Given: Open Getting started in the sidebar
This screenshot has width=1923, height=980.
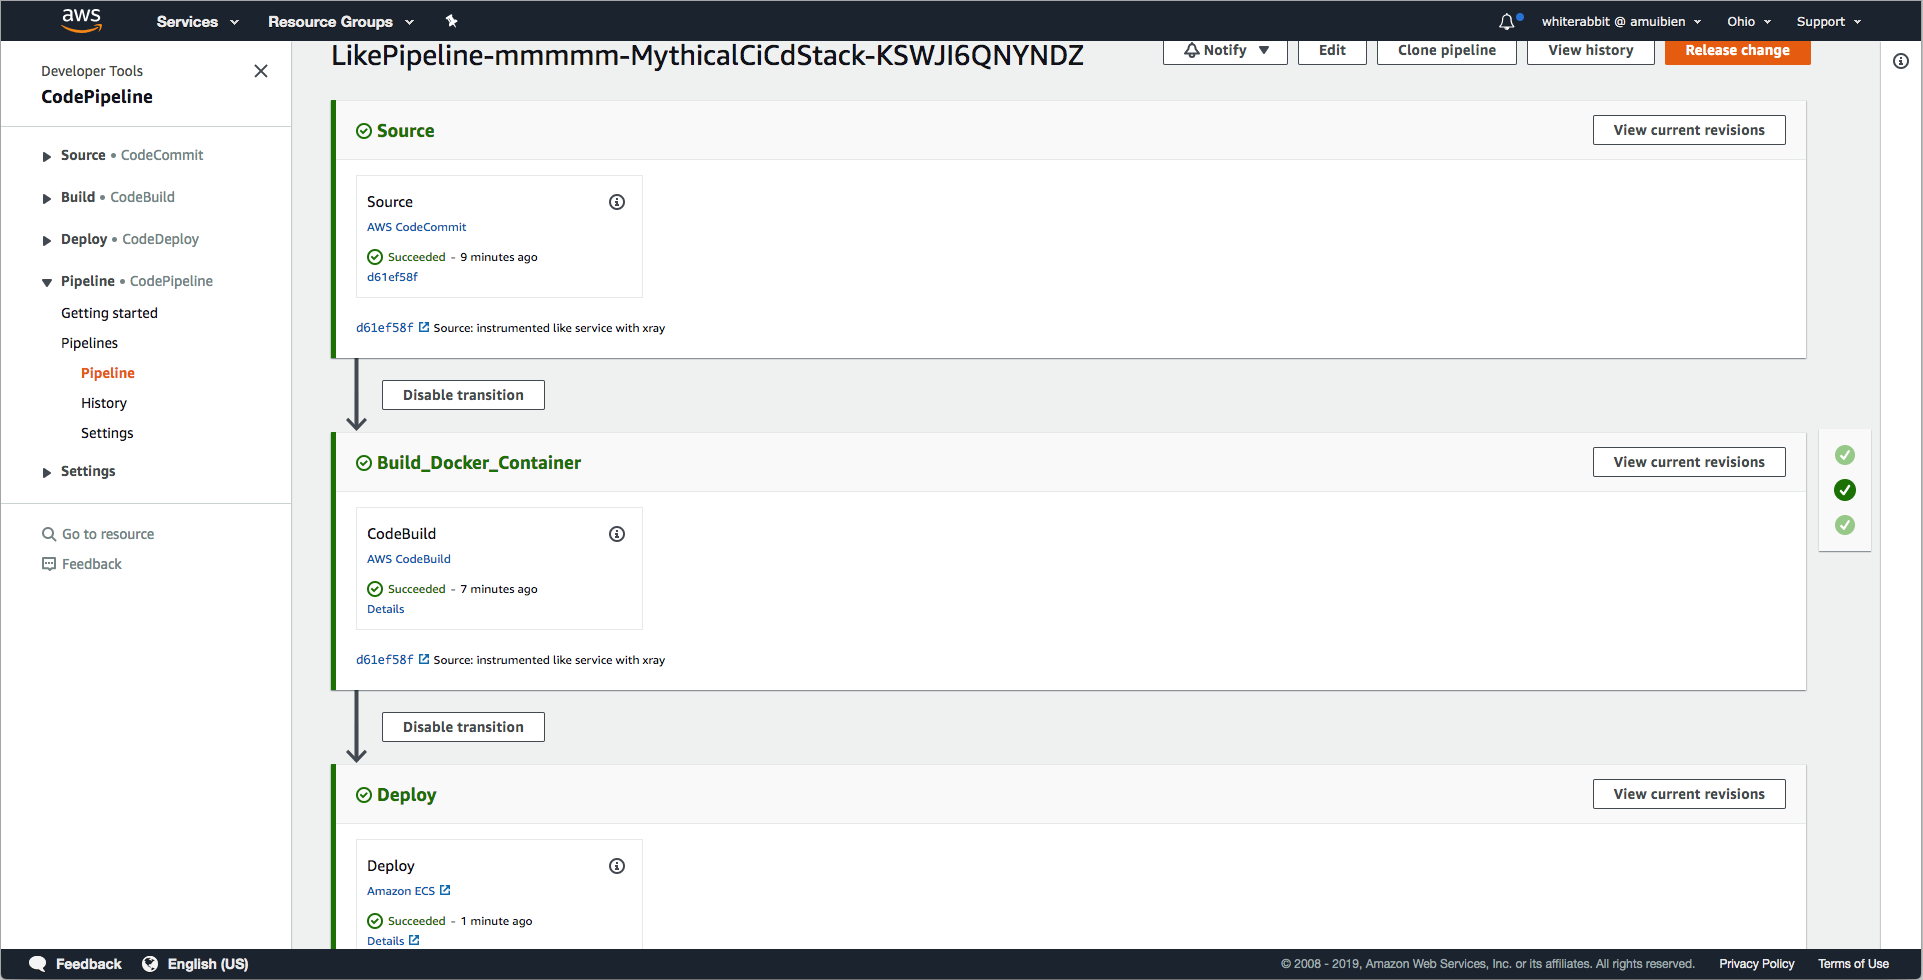Looking at the screenshot, I should click(x=109, y=313).
